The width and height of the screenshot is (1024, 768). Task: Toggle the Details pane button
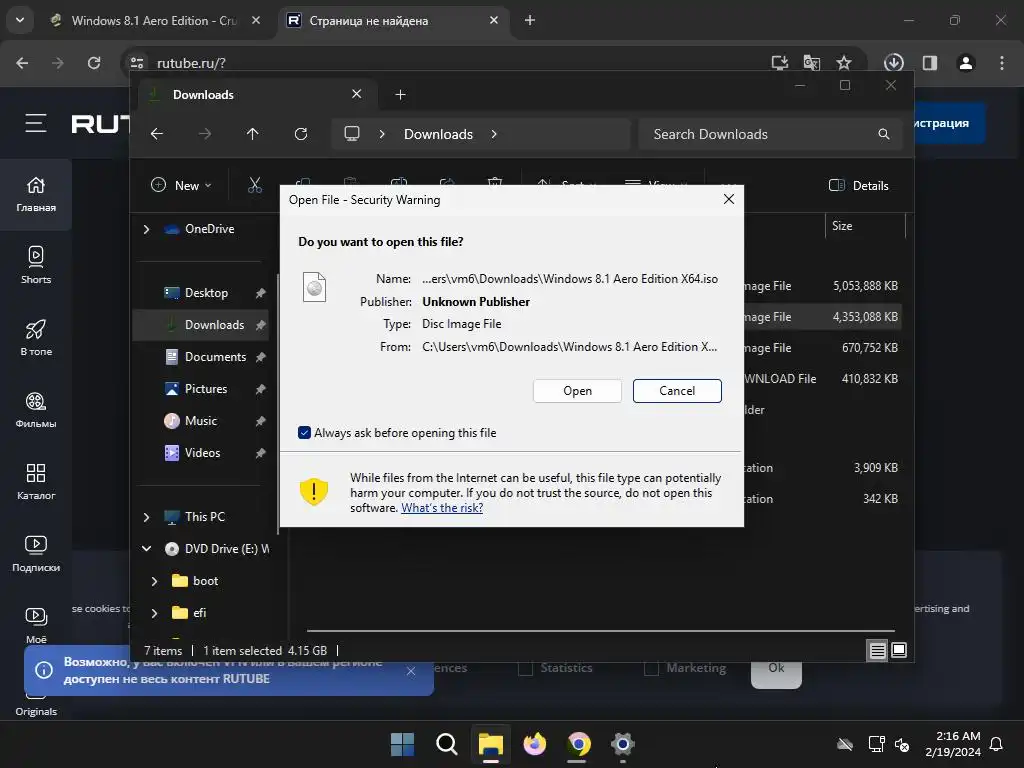858,185
